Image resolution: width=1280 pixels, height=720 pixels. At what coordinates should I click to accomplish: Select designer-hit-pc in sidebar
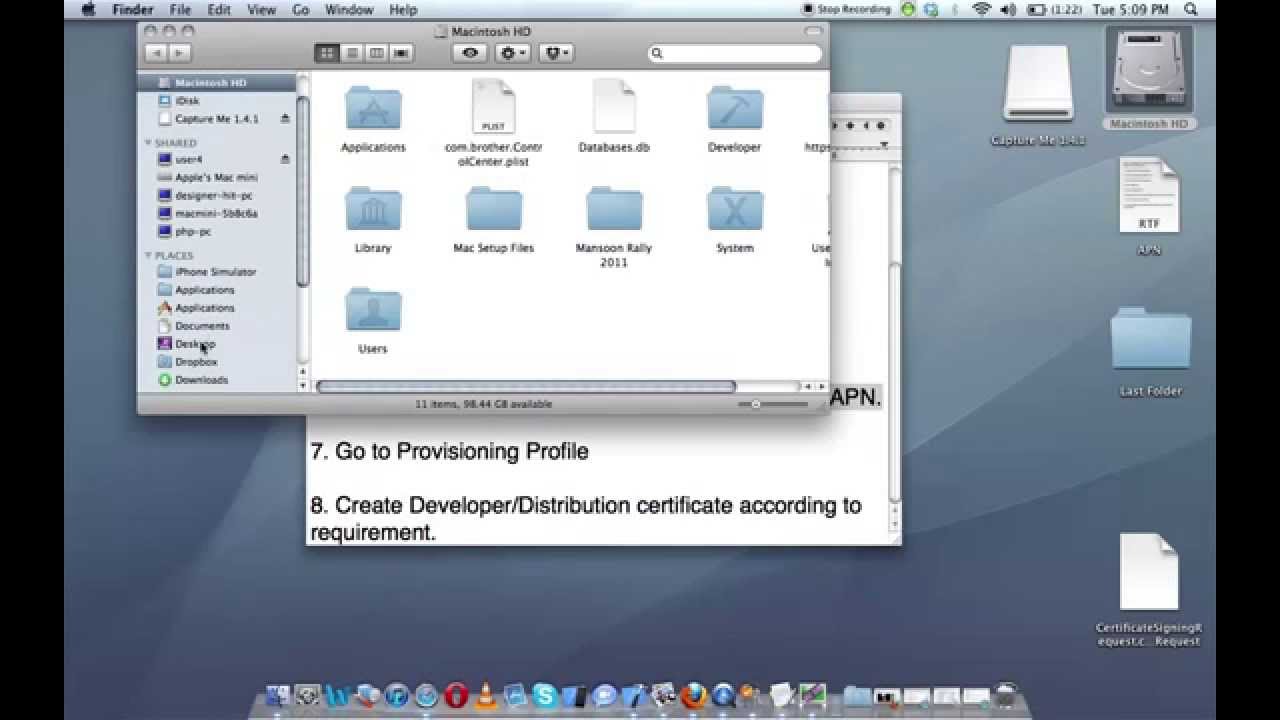(x=213, y=195)
